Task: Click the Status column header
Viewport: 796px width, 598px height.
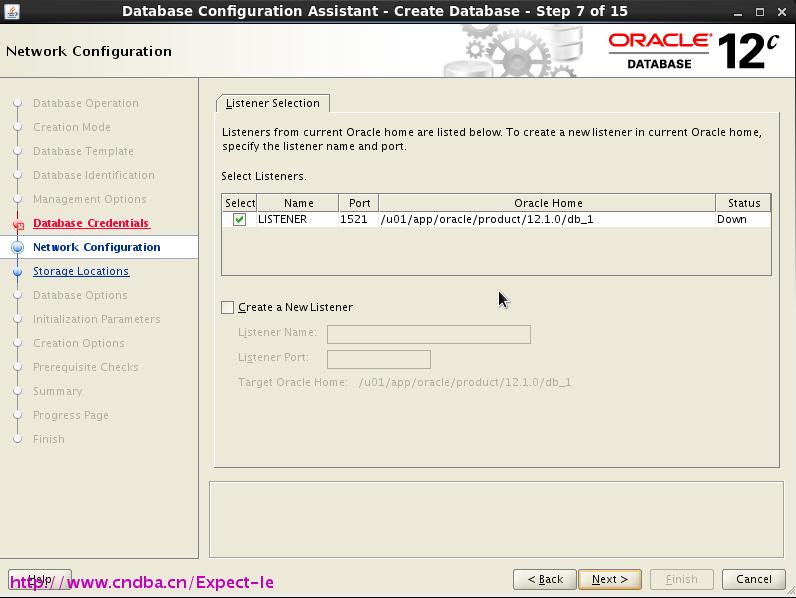Action: [x=743, y=203]
